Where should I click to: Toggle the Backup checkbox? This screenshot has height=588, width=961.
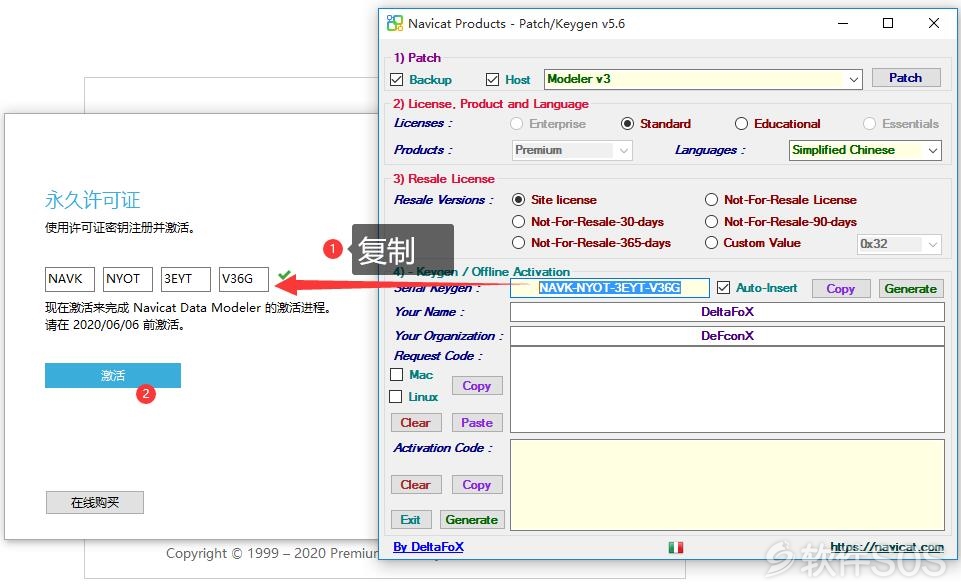click(x=397, y=80)
